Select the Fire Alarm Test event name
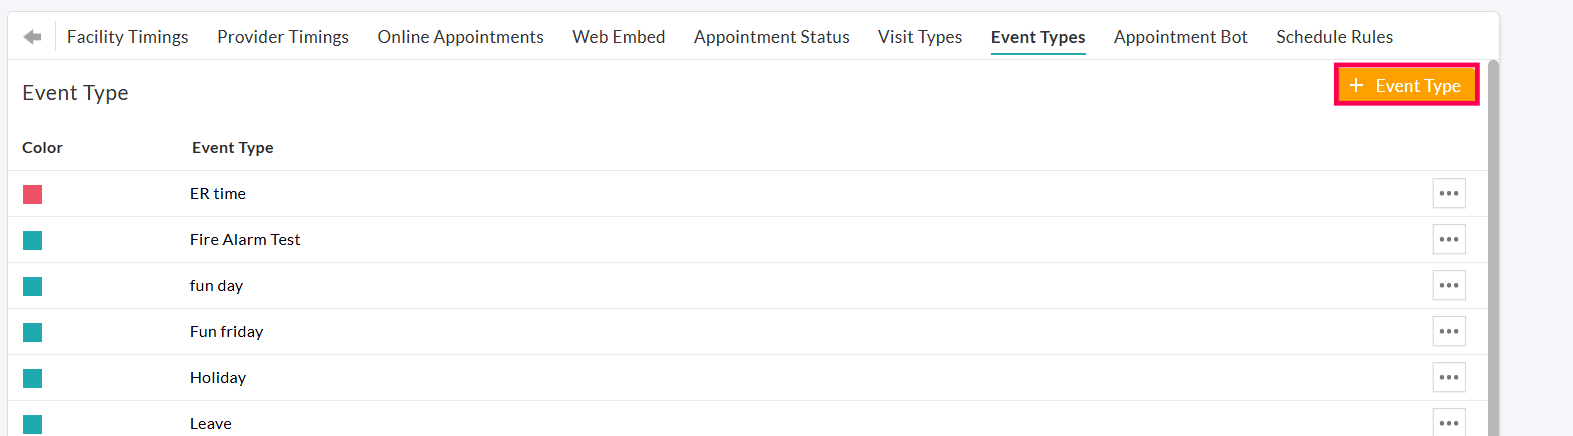1573x436 pixels. pyautogui.click(x=245, y=240)
